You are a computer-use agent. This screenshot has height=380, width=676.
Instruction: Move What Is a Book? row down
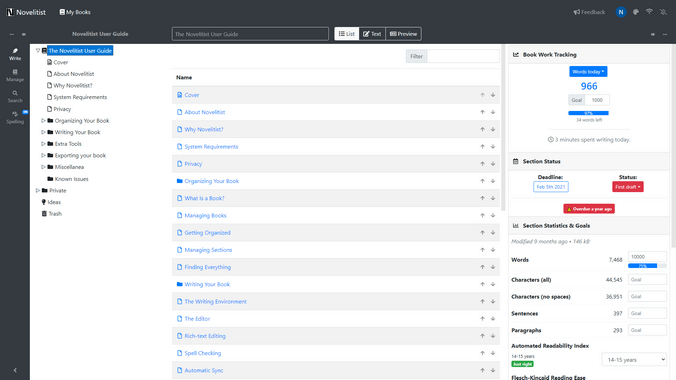pos(493,198)
